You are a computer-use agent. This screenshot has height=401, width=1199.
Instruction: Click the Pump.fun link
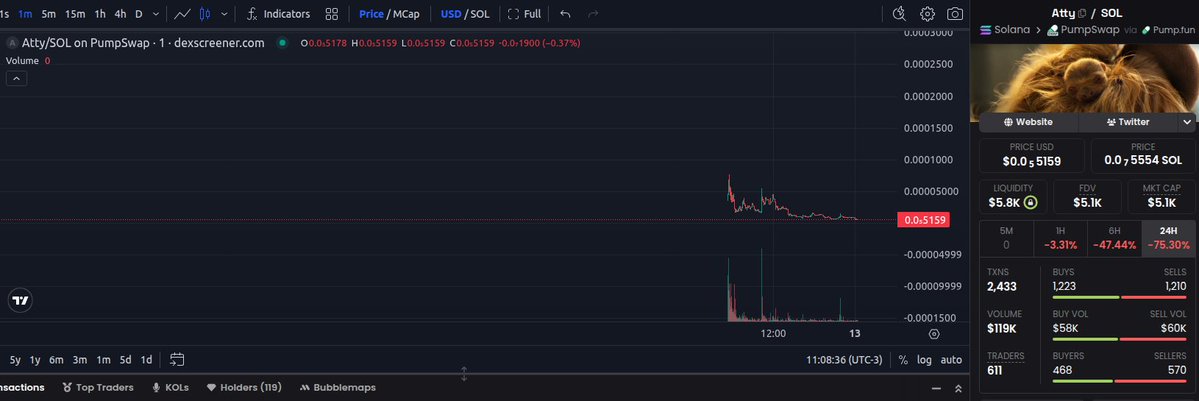point(1168,30)
